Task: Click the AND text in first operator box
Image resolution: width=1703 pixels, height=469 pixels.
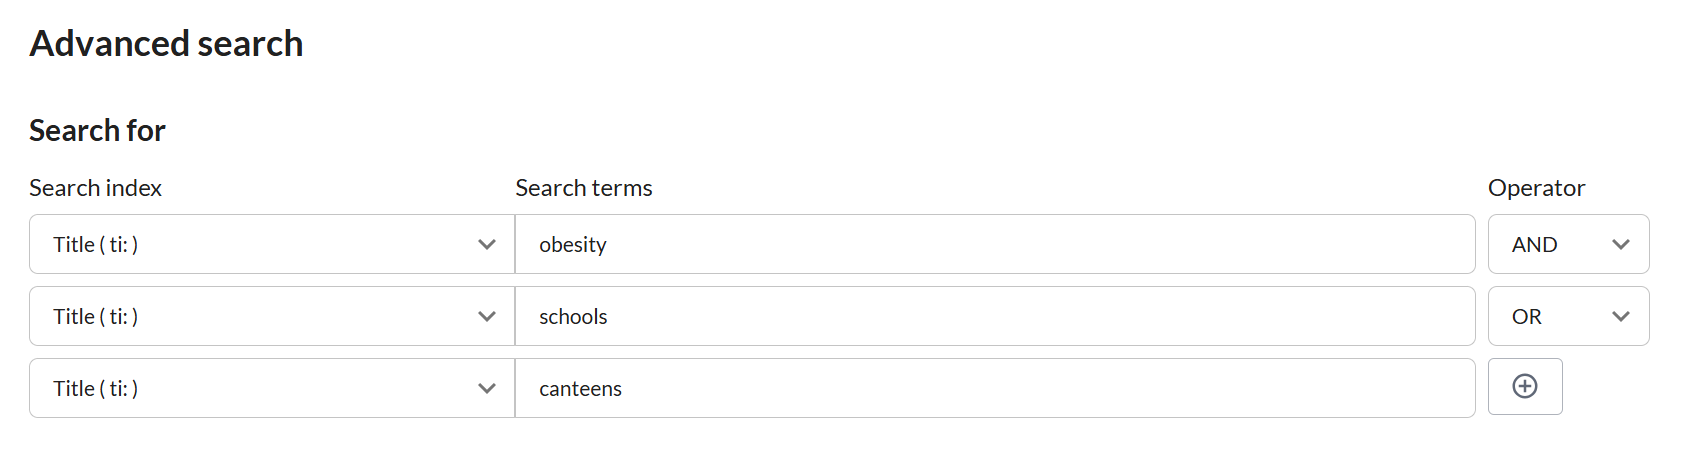Action: click(x=1534, y=245)
